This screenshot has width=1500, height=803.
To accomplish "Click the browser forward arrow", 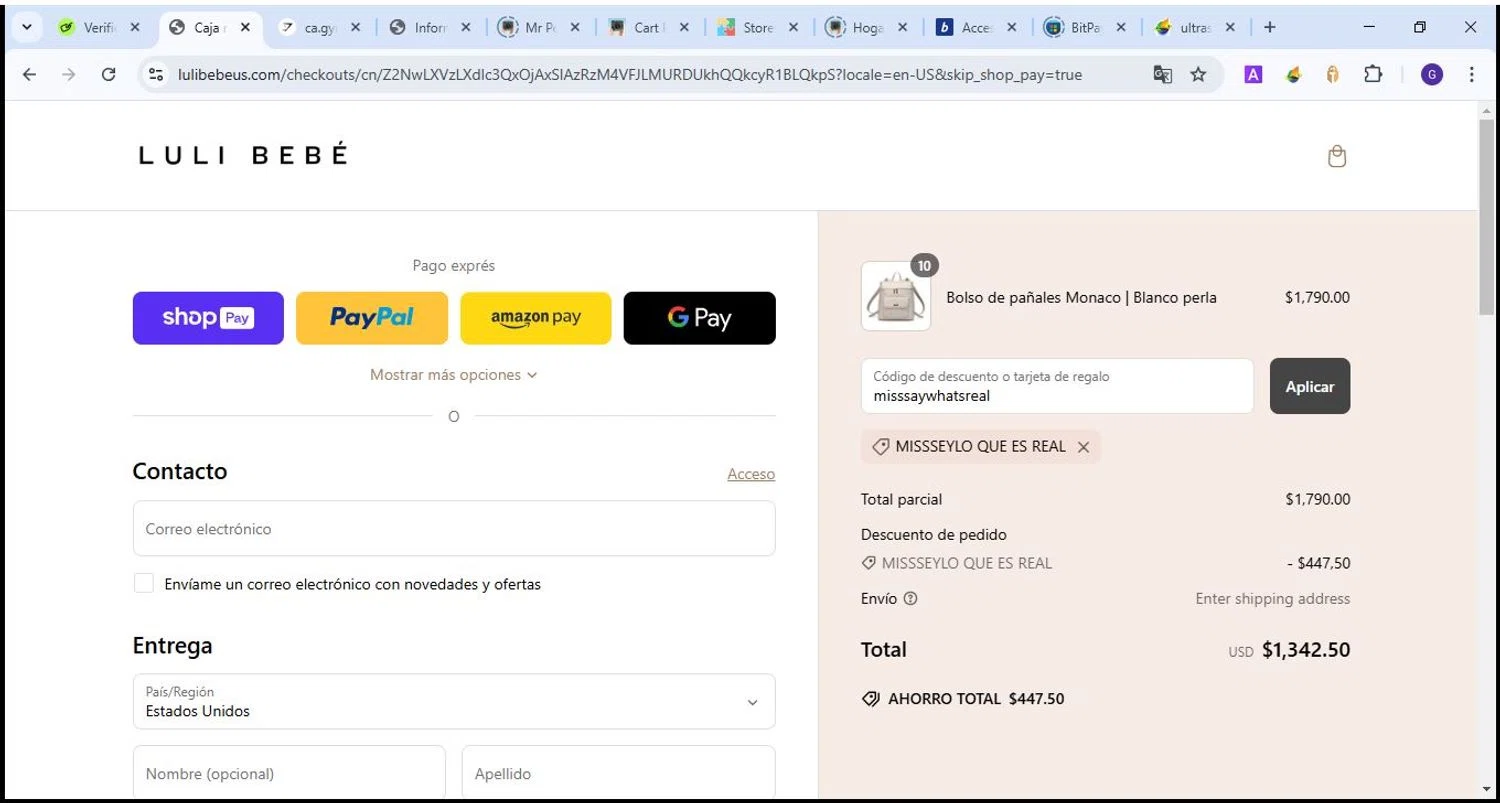I will (x=68, y=74).
